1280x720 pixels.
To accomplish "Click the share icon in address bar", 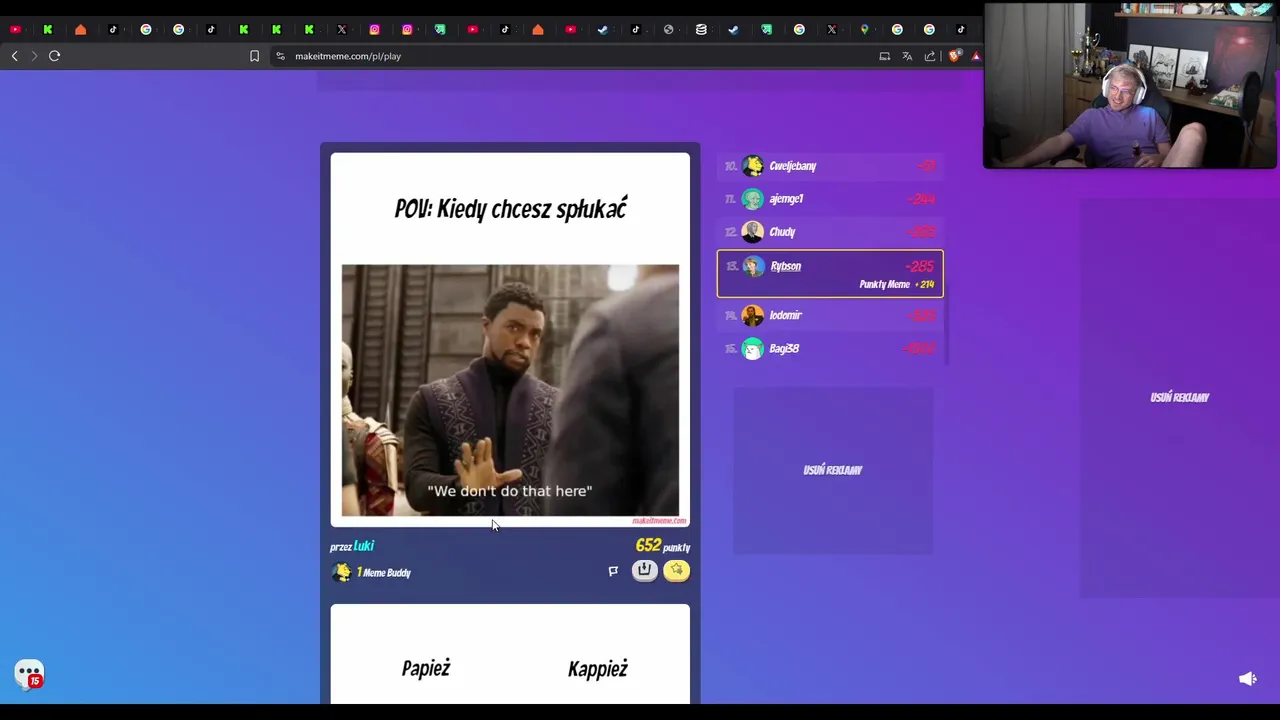I will 930,56.
